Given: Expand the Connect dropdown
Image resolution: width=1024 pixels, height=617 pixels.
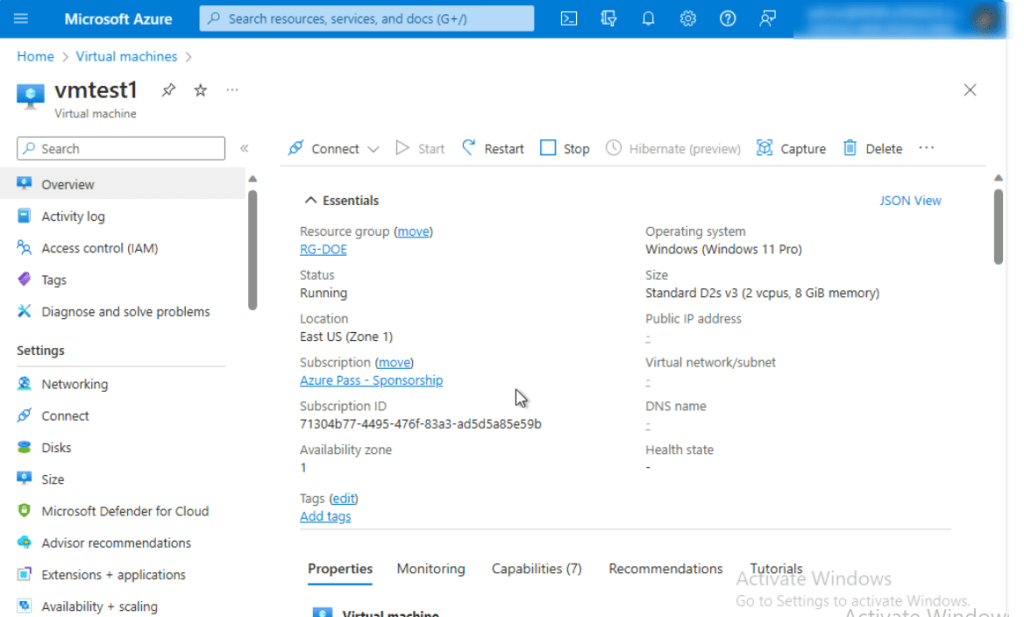Looking at the screenshot, I should tap(373, 149).
